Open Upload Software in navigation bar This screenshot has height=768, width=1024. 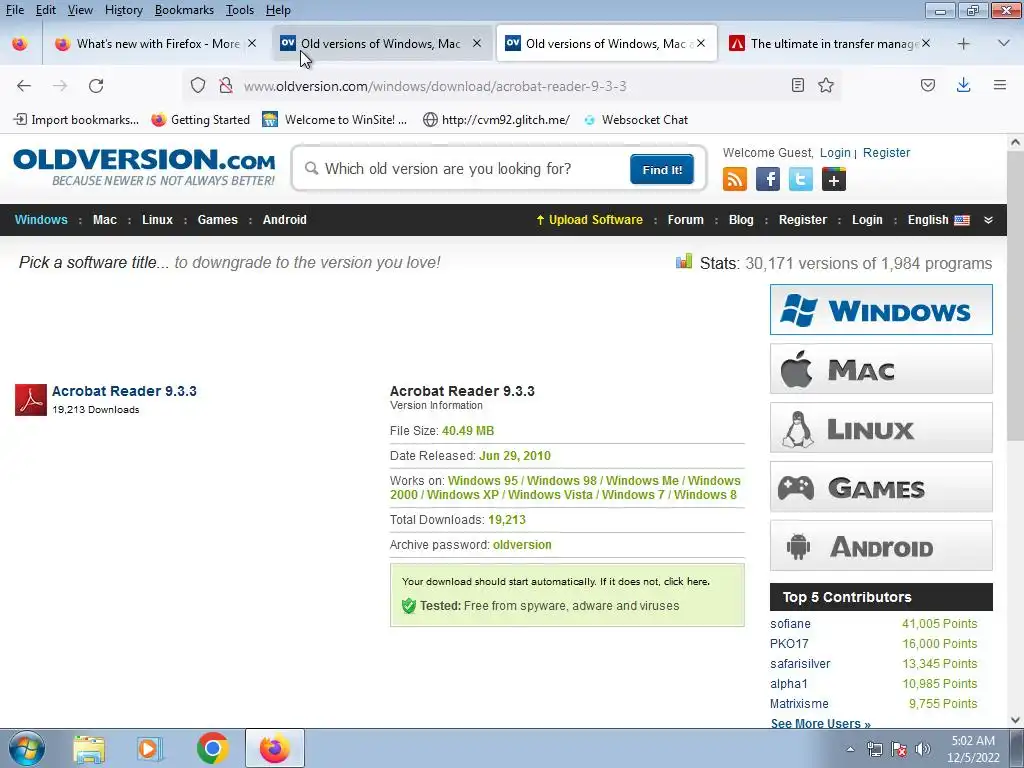(589, 220)
